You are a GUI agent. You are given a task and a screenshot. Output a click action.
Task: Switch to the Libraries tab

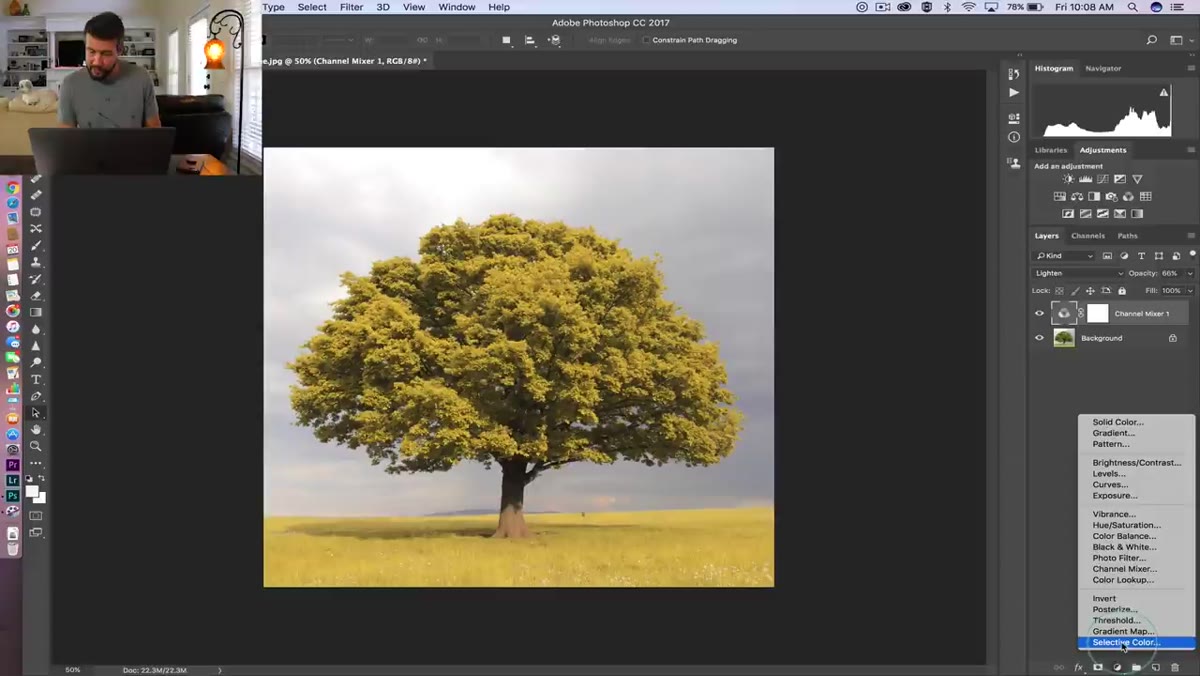coord(1051,150)
